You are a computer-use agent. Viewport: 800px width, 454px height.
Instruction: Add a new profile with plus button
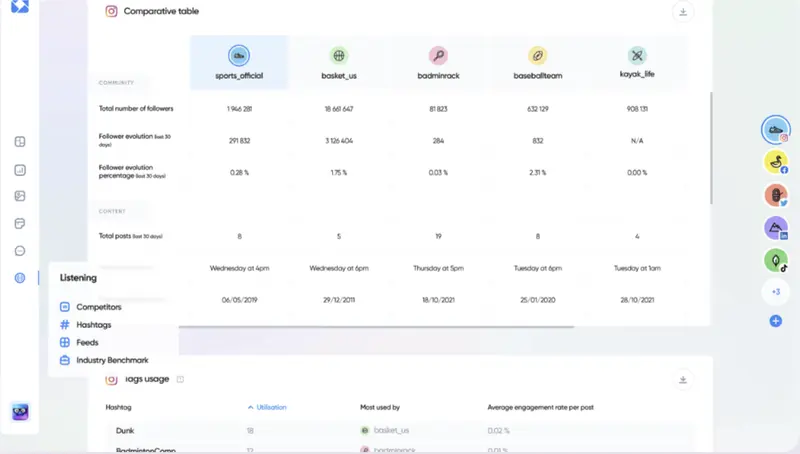tap(775, 321)
